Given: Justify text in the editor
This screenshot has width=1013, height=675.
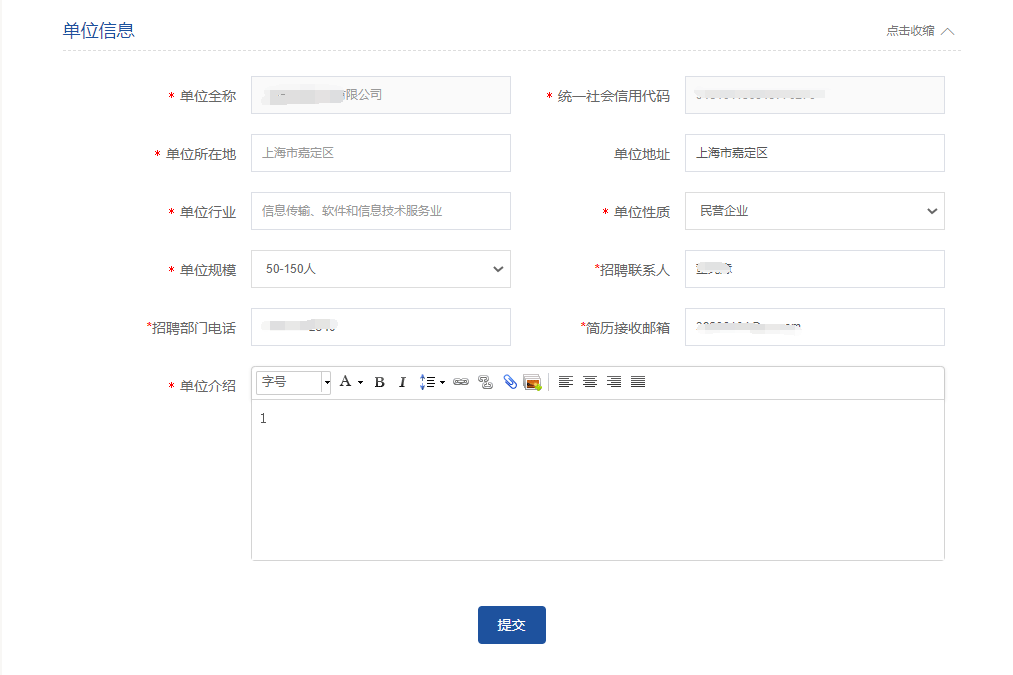Looking at the screenshot, I should tap(638, 382).
